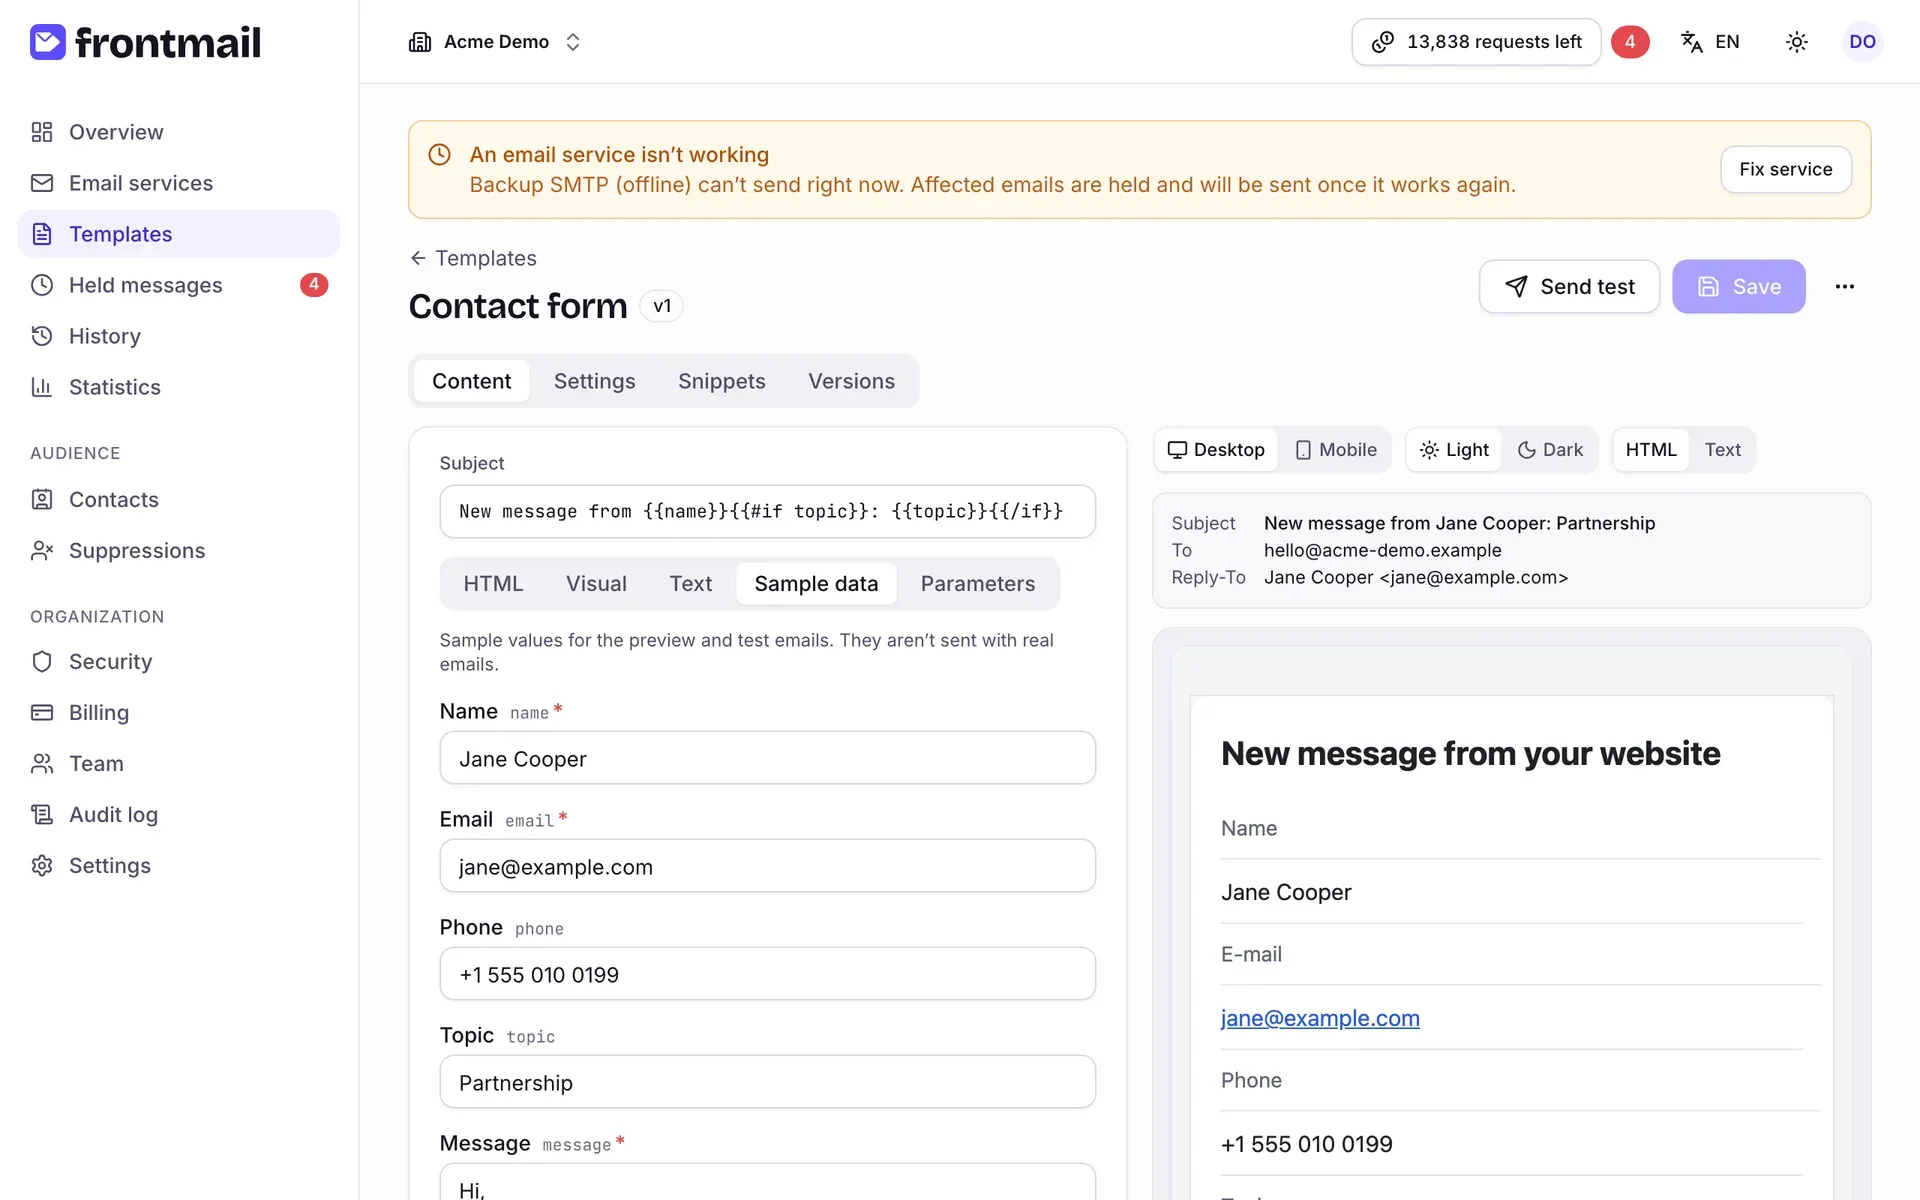Click the clock icon in the warning banner
1920x1200 pixels.
pos(440,155)
